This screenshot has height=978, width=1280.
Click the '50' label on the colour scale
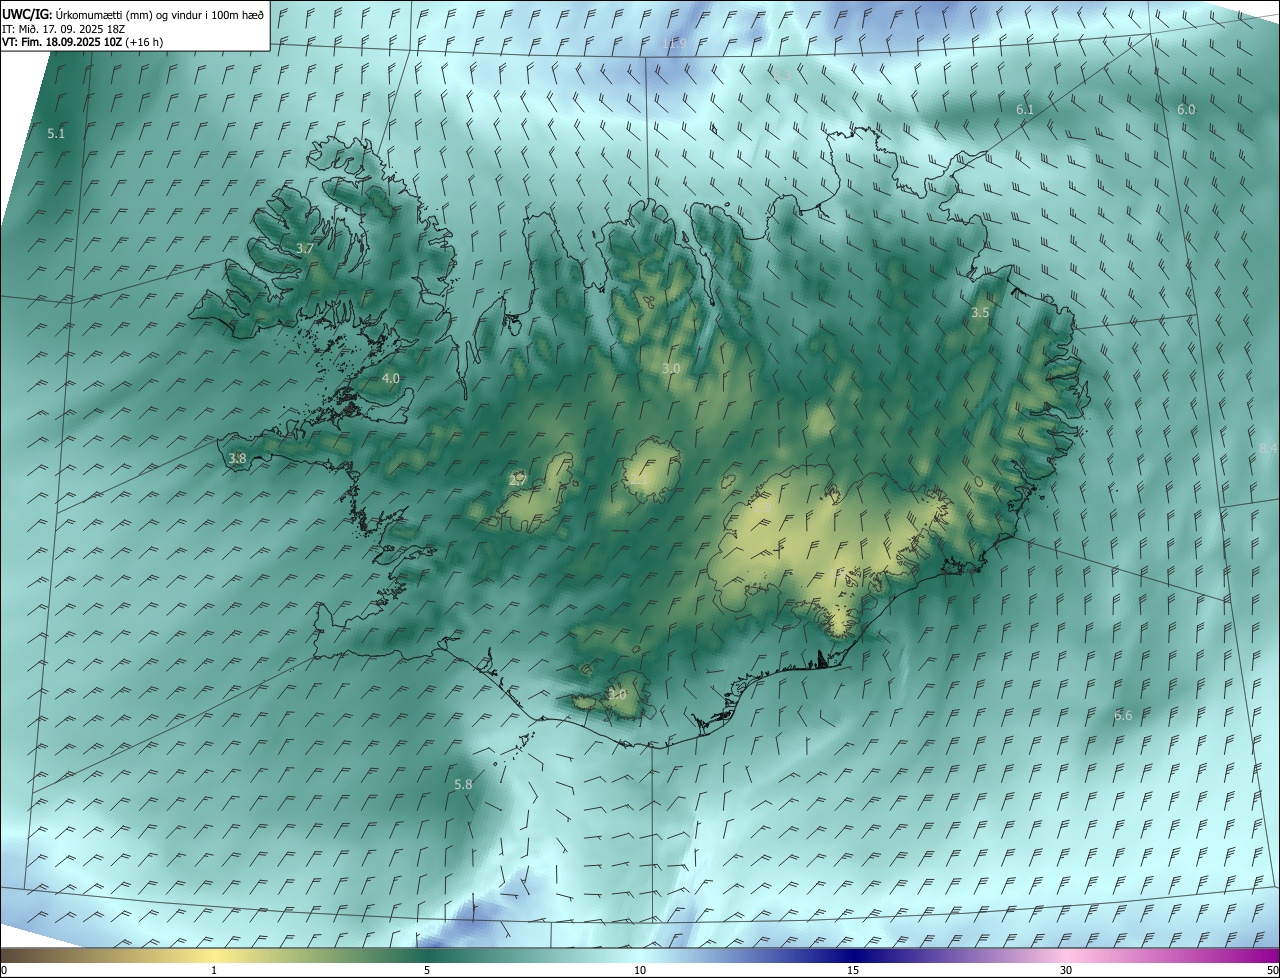coord(1272,970)
